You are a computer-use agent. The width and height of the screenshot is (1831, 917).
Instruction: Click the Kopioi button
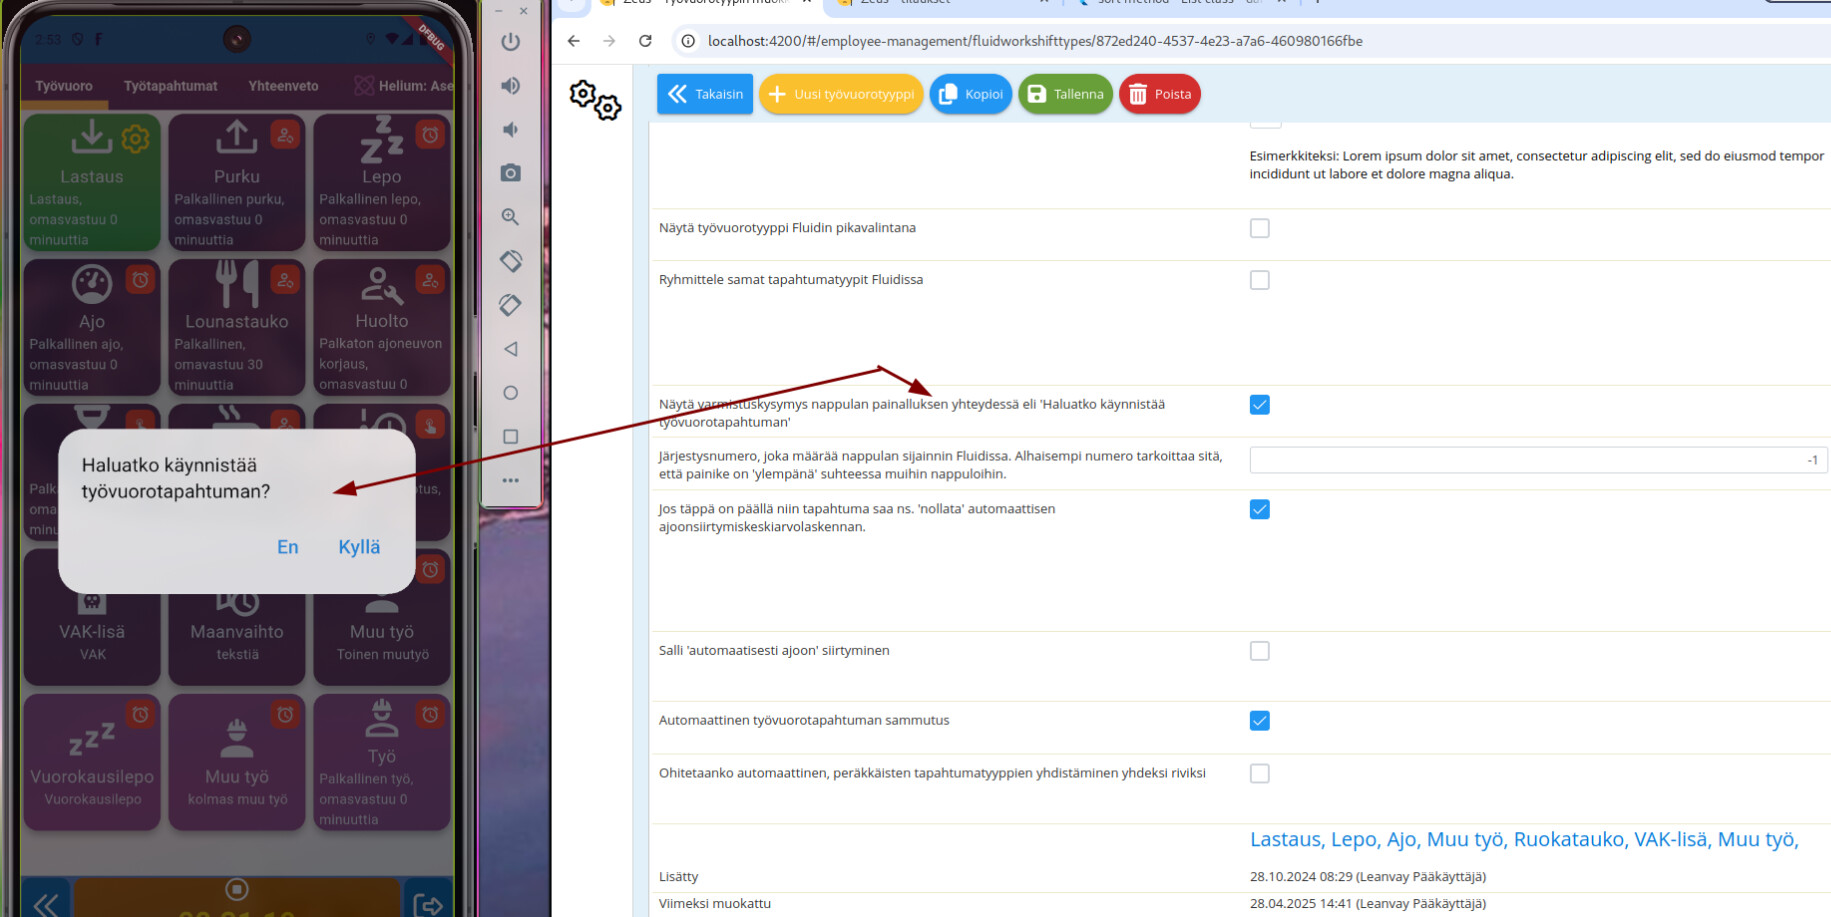click(x=971, y=94)
